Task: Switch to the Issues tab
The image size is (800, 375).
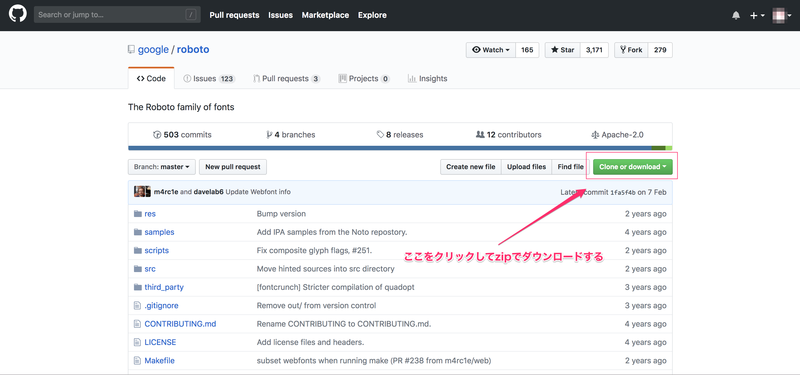Action: coord(209,79)
